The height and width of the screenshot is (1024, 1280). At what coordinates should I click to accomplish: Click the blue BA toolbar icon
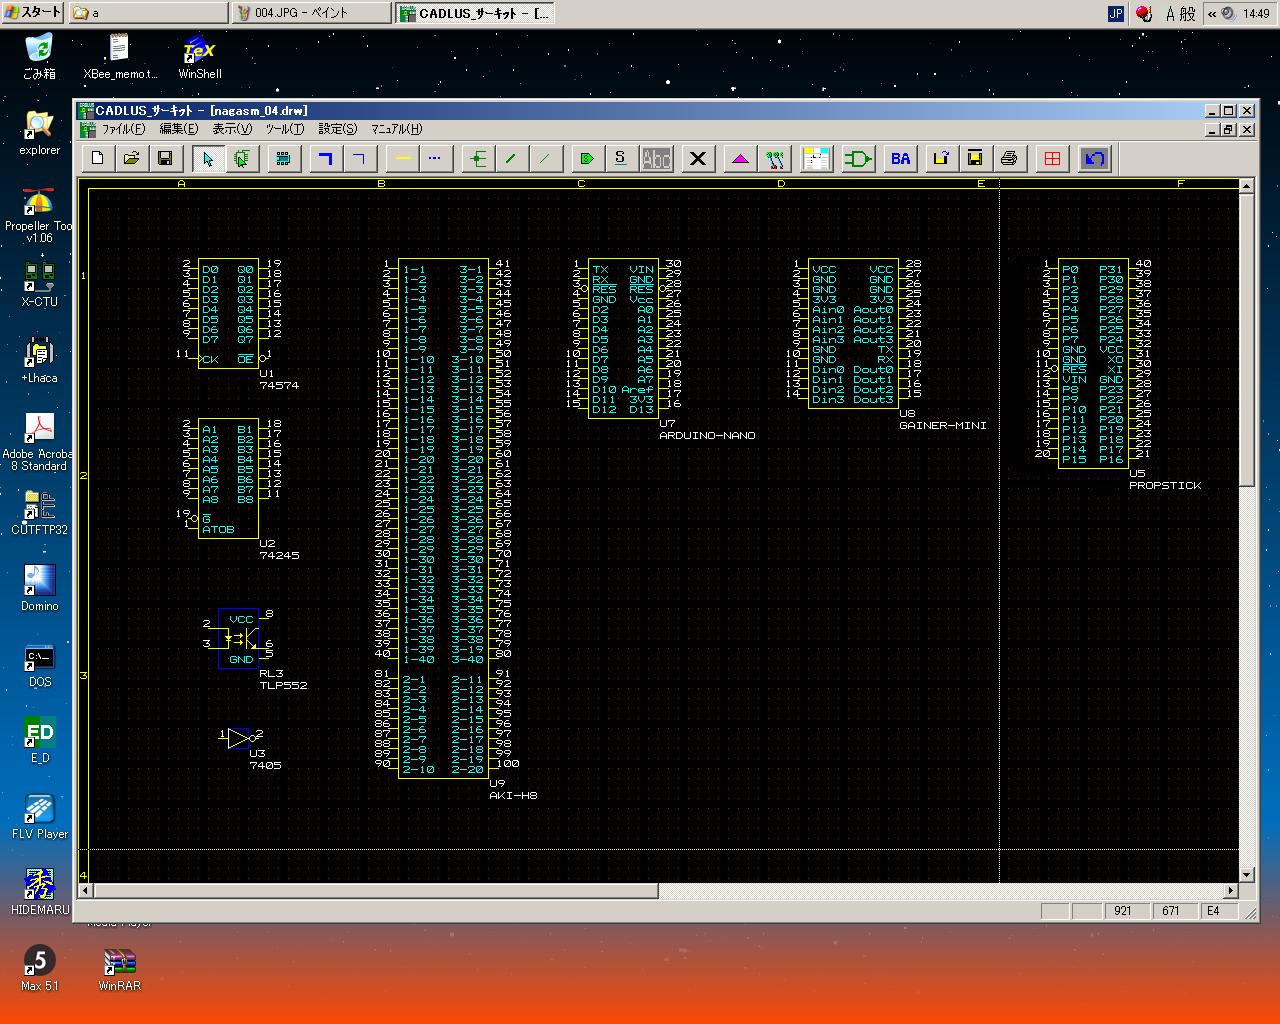click(901, 159)
